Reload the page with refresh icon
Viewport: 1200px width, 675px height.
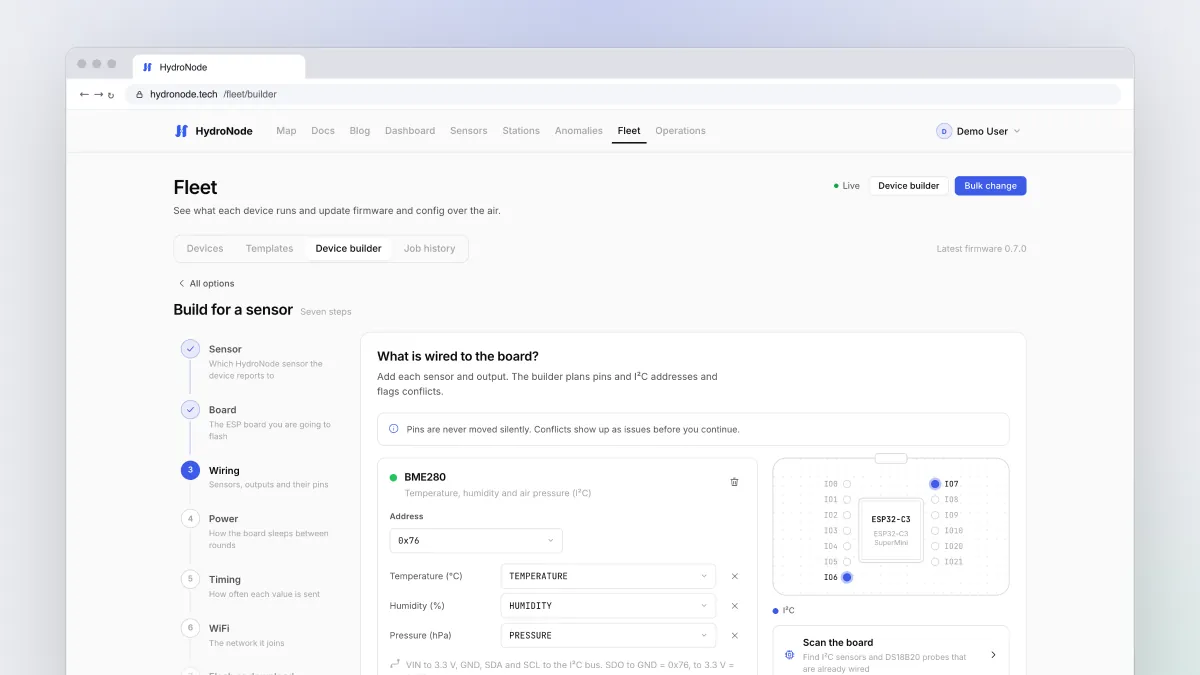(x=111, y=95)
